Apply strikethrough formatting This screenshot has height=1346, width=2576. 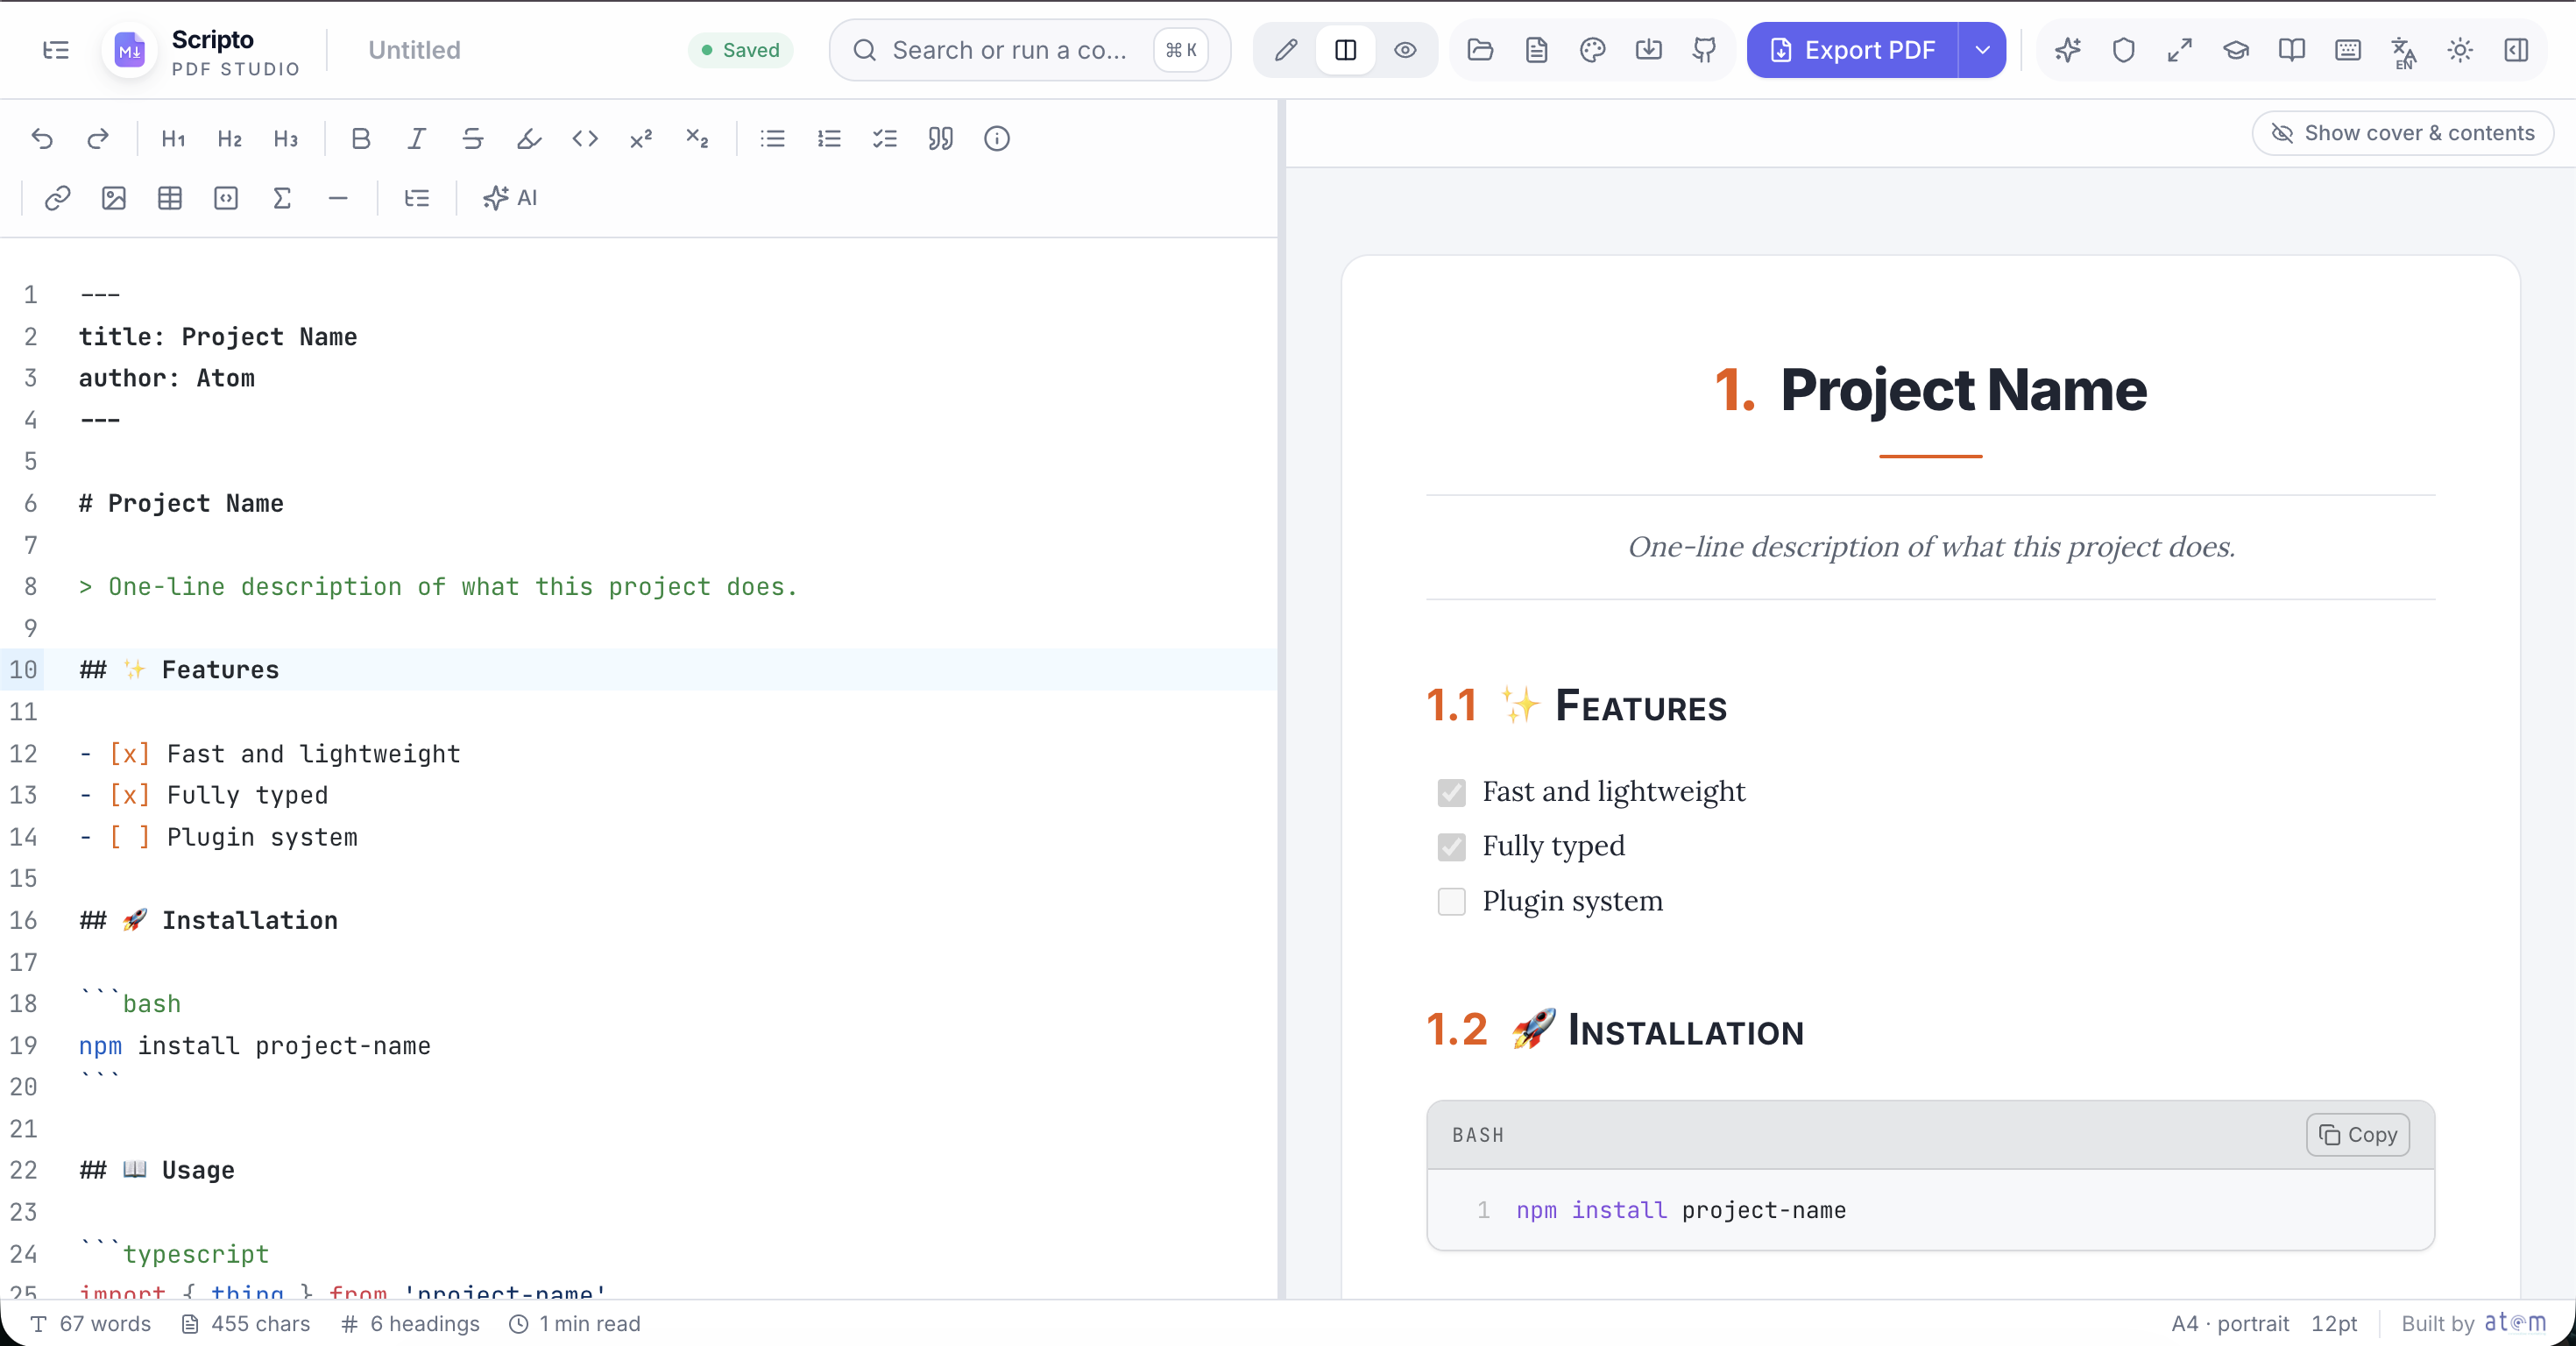click(473, 139)
